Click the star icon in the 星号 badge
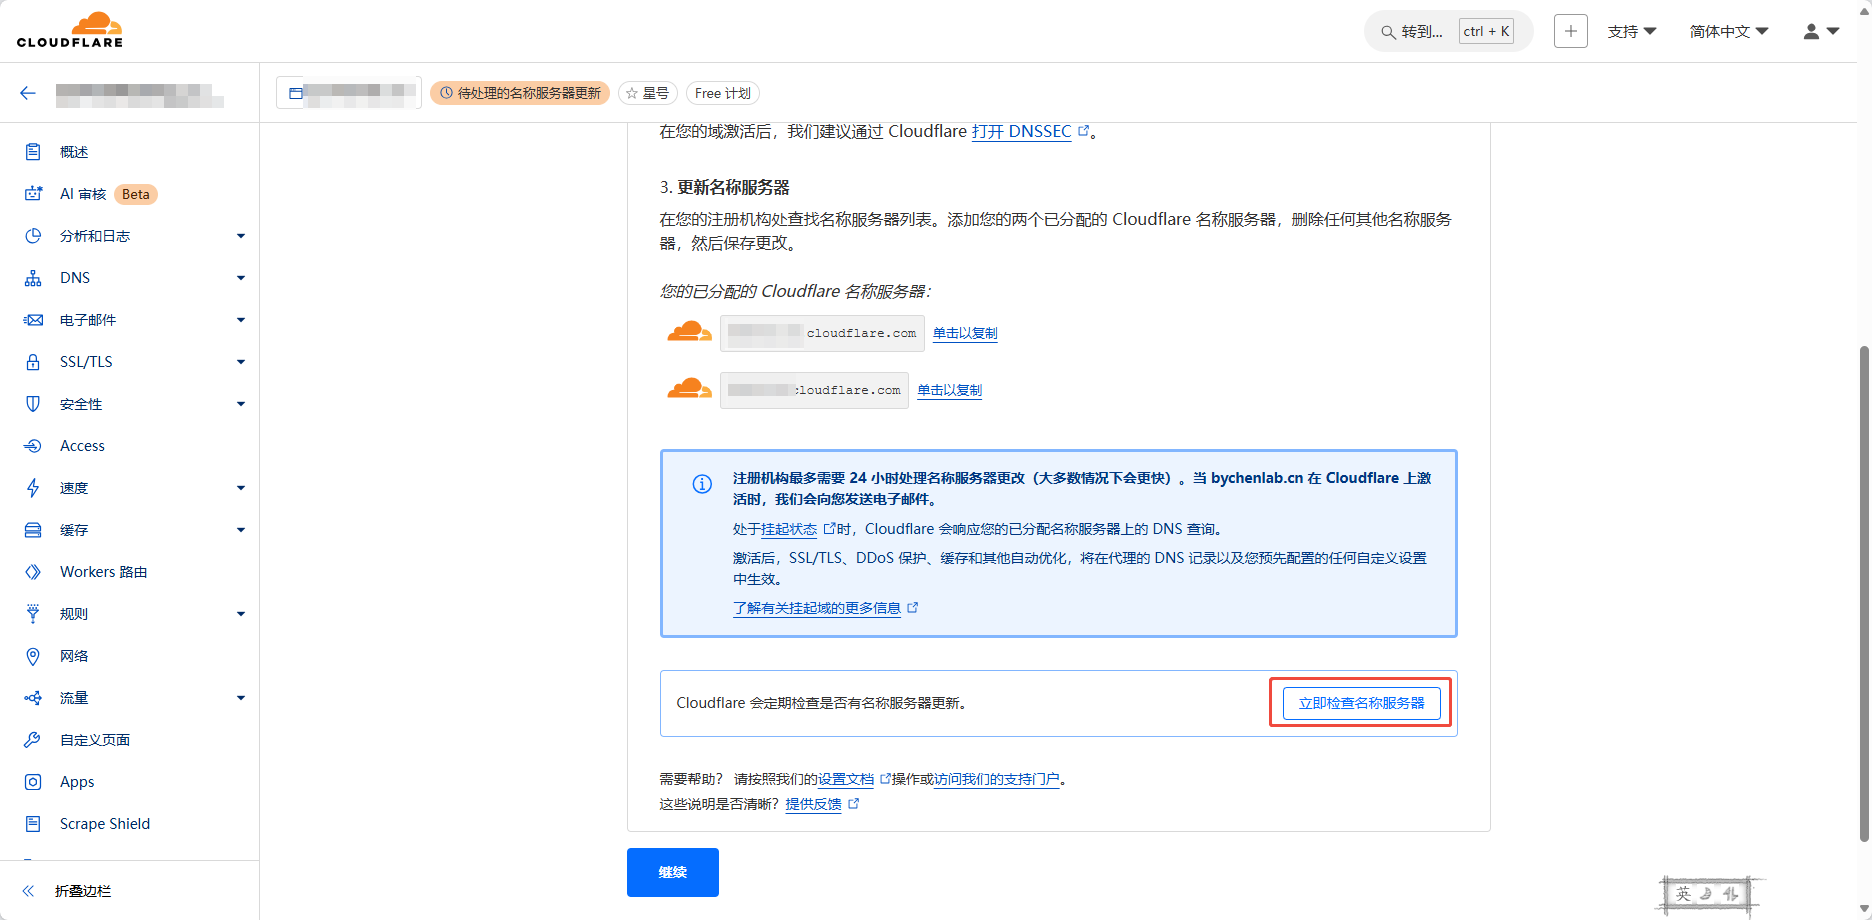This screenshot has width=1872, height=920. point(632,93)
